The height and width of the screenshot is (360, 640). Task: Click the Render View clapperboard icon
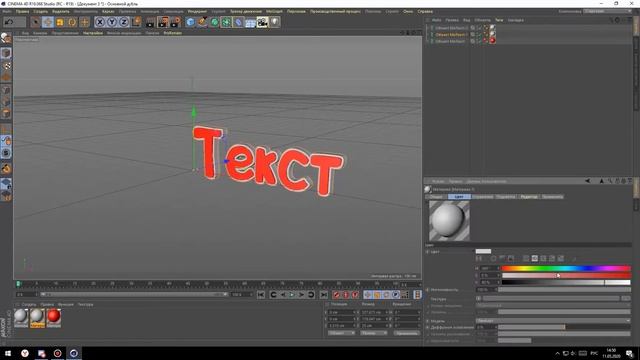[x=151, y=22]
